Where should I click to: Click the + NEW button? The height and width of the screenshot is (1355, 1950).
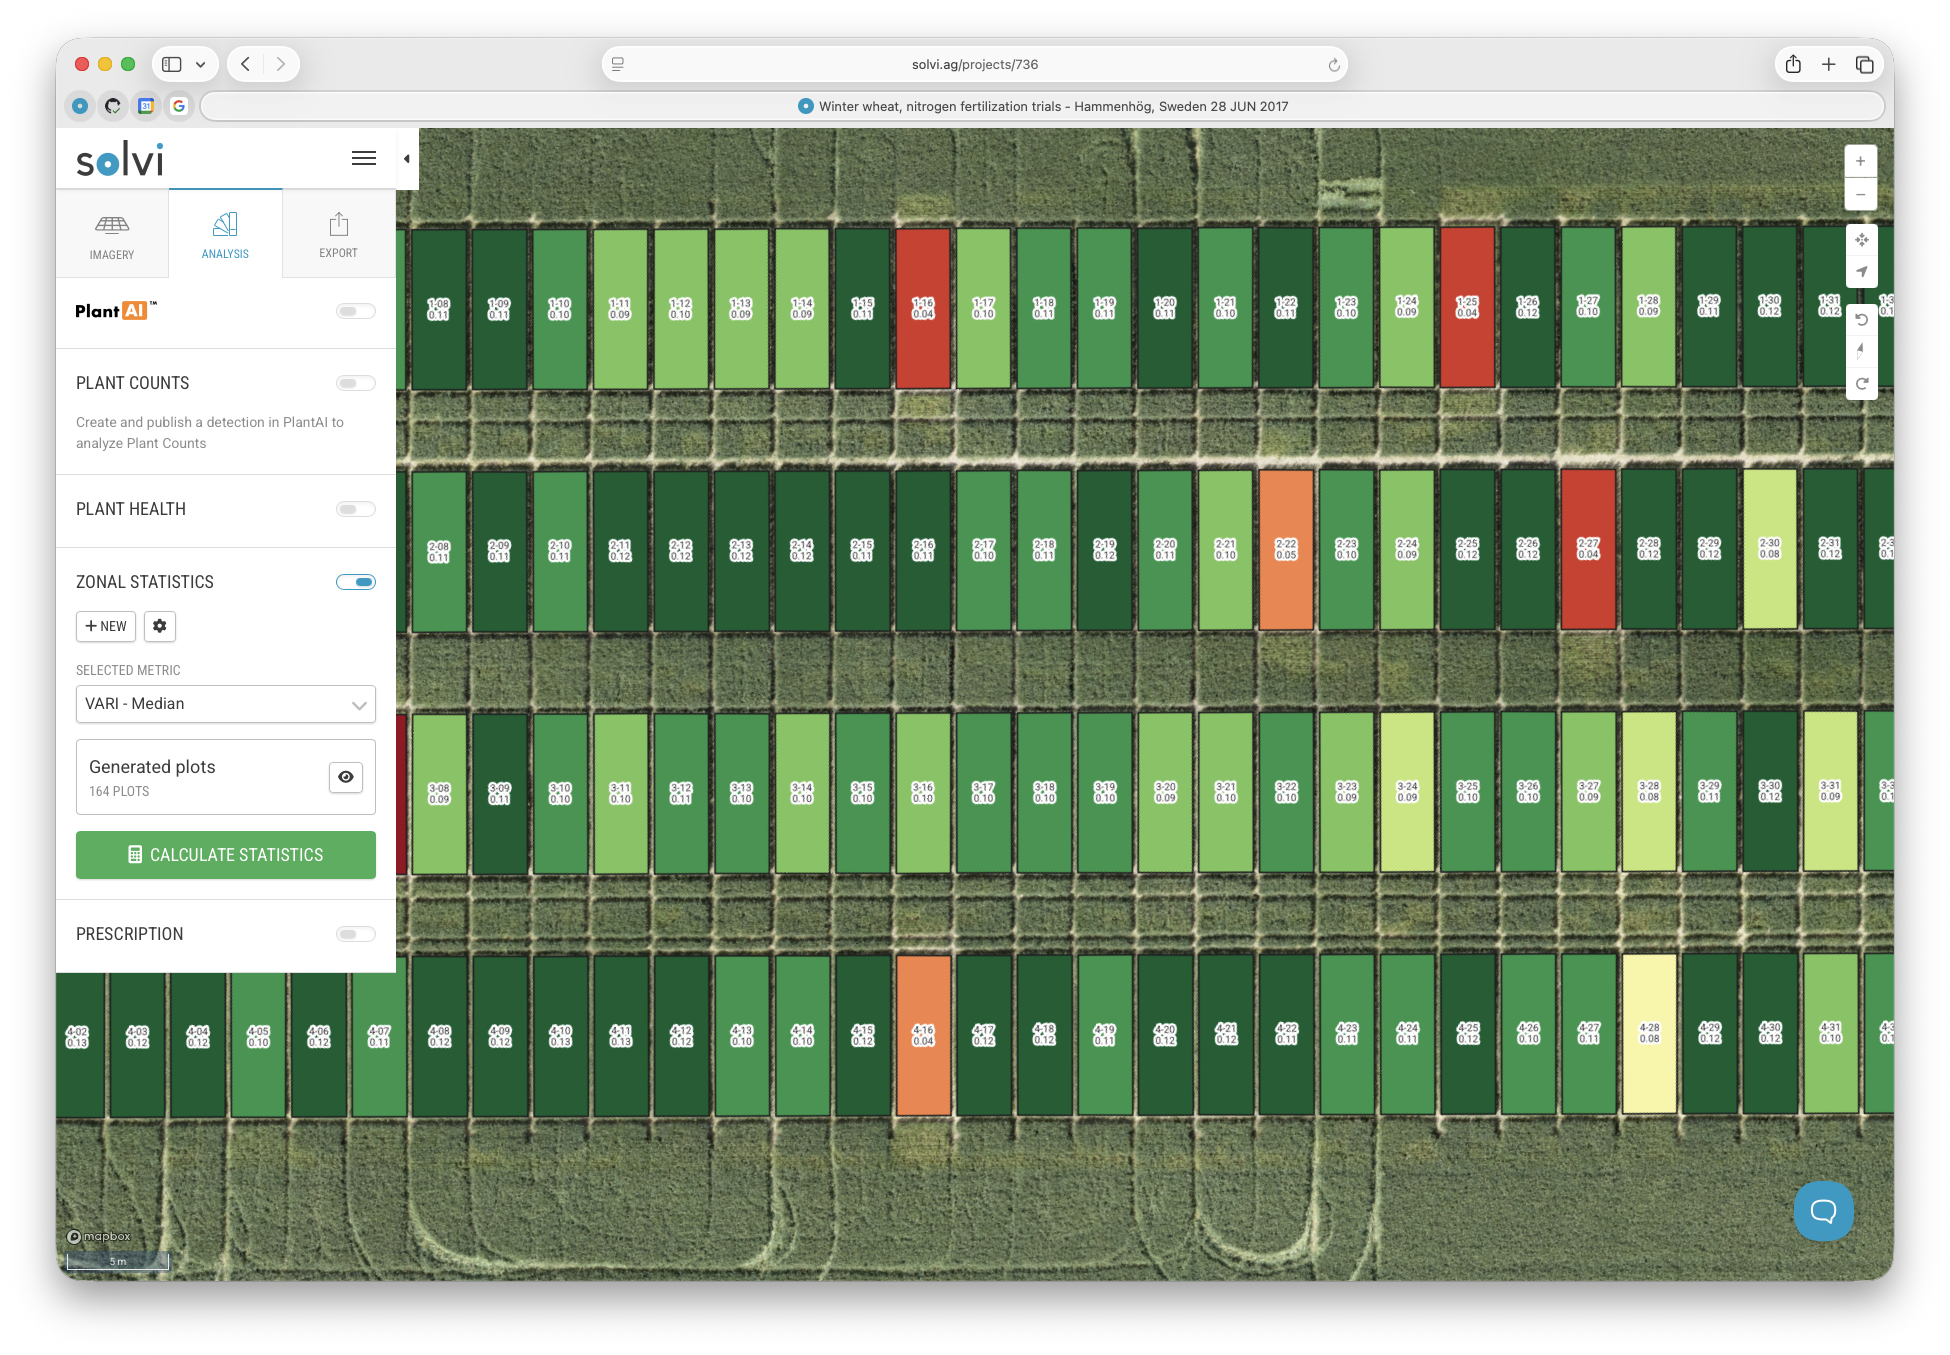(x=106, y=626)
